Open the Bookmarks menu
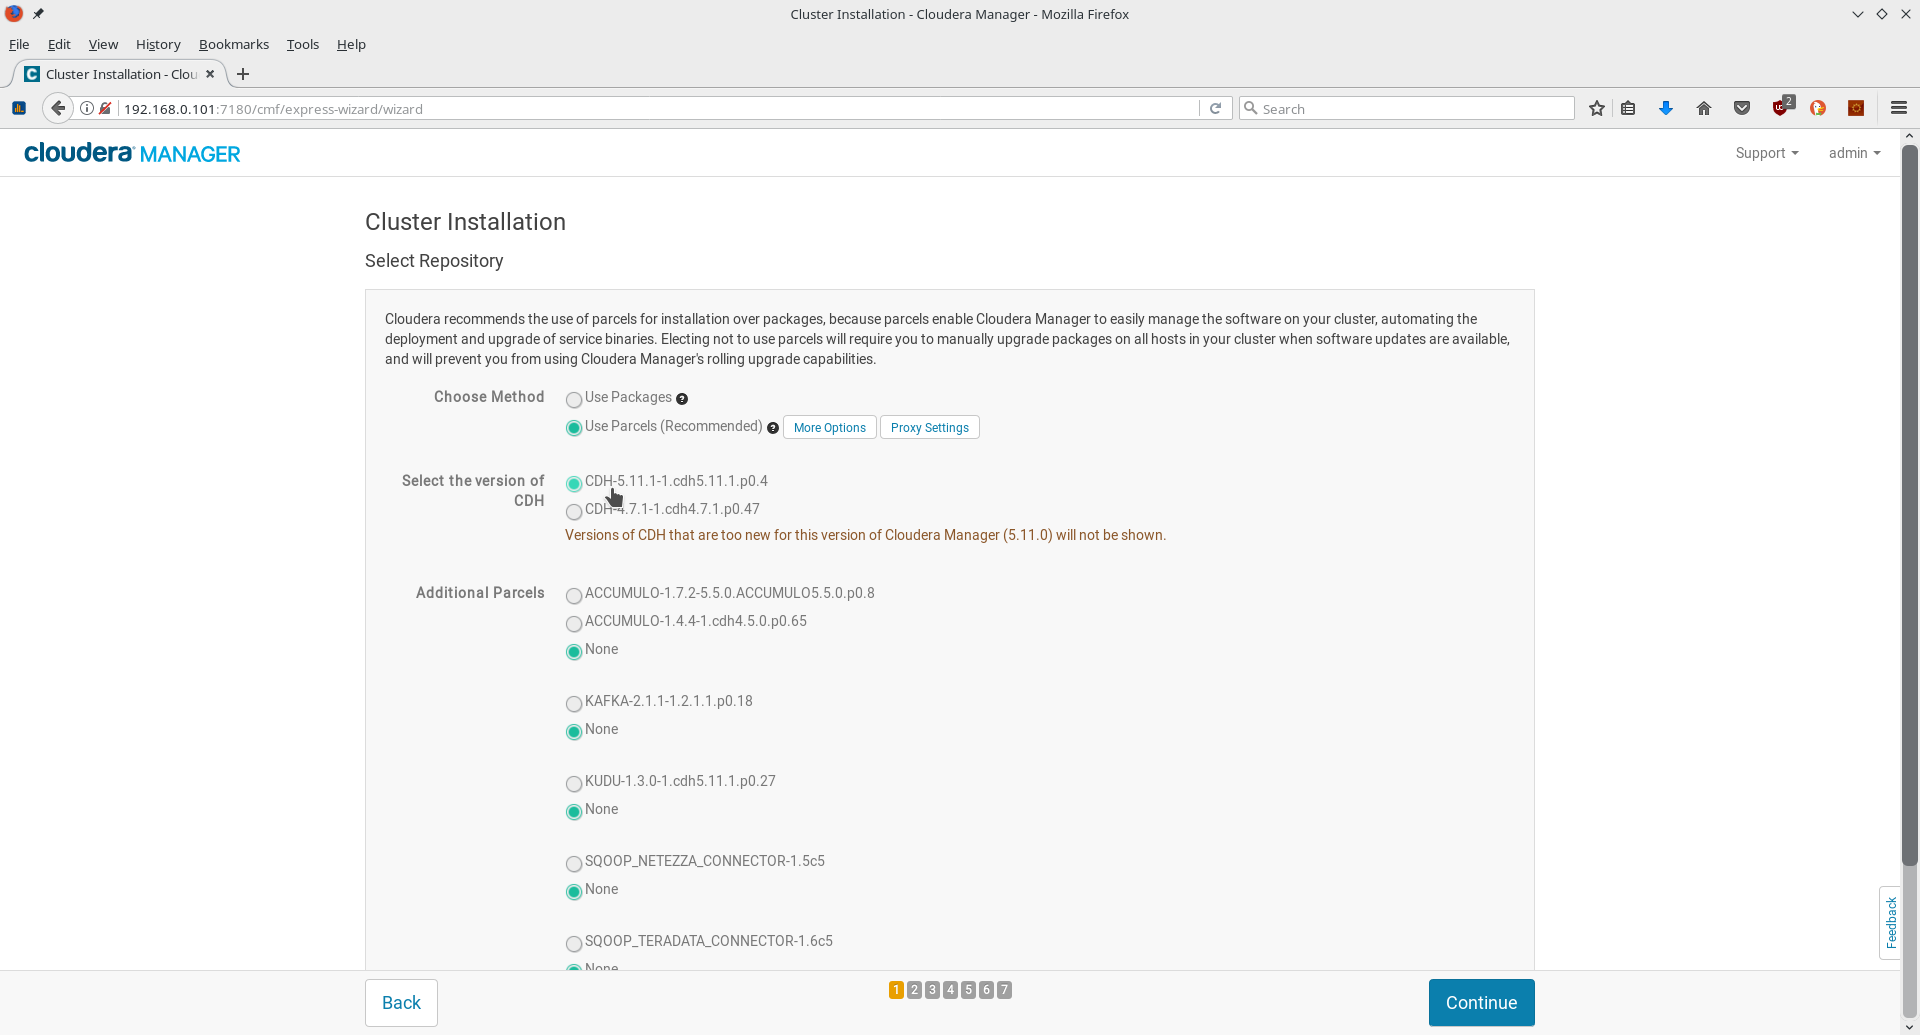 [x=234, y=44]
